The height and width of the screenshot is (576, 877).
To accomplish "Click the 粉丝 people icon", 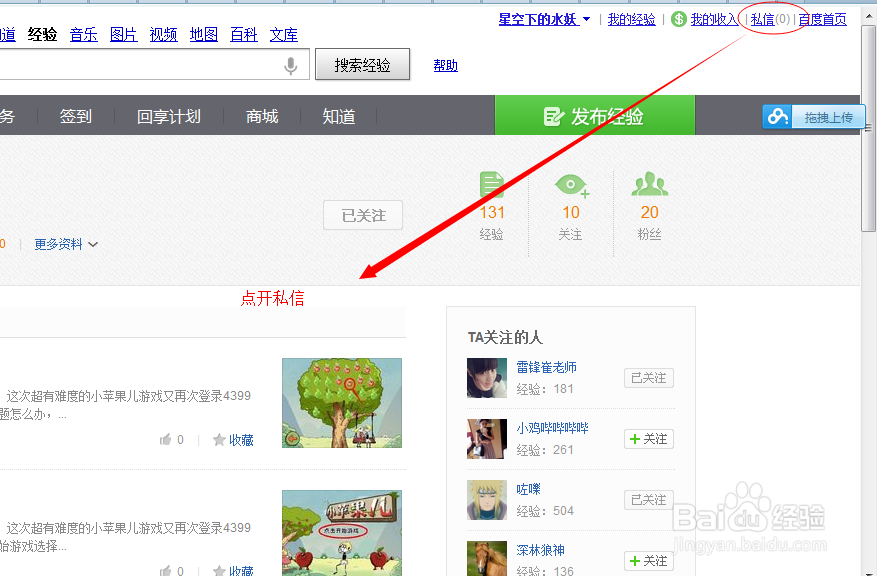I will (649, 184).
